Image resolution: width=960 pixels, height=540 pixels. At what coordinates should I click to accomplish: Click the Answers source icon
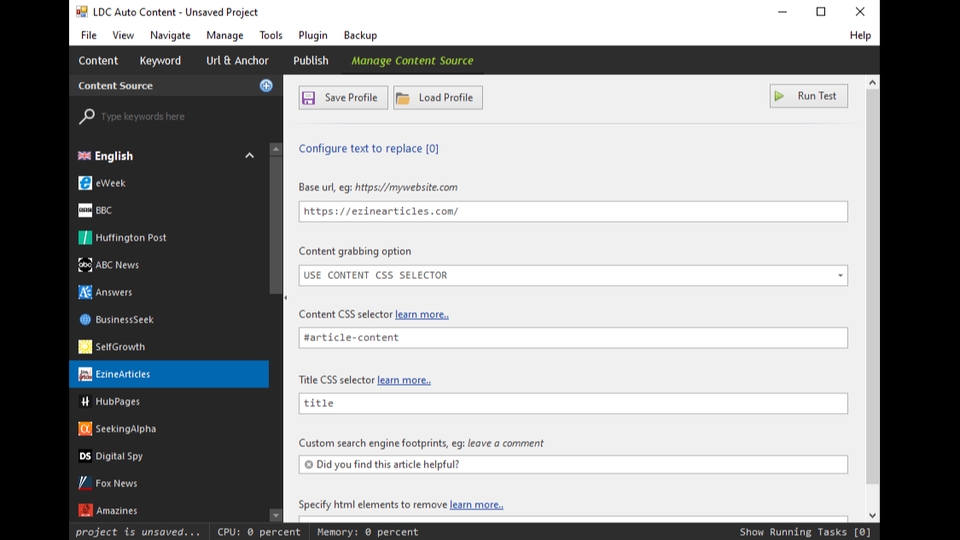(x=85, y=292)
